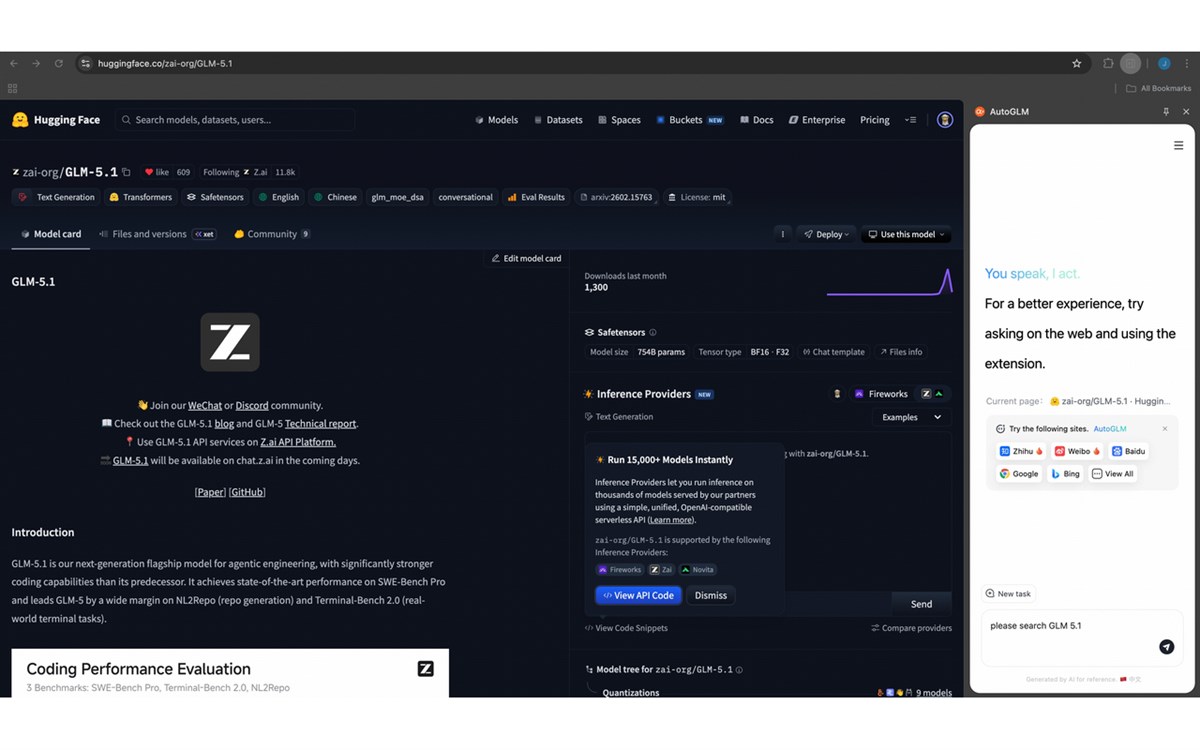Open the WeChat community link

[x=205, y=406]
